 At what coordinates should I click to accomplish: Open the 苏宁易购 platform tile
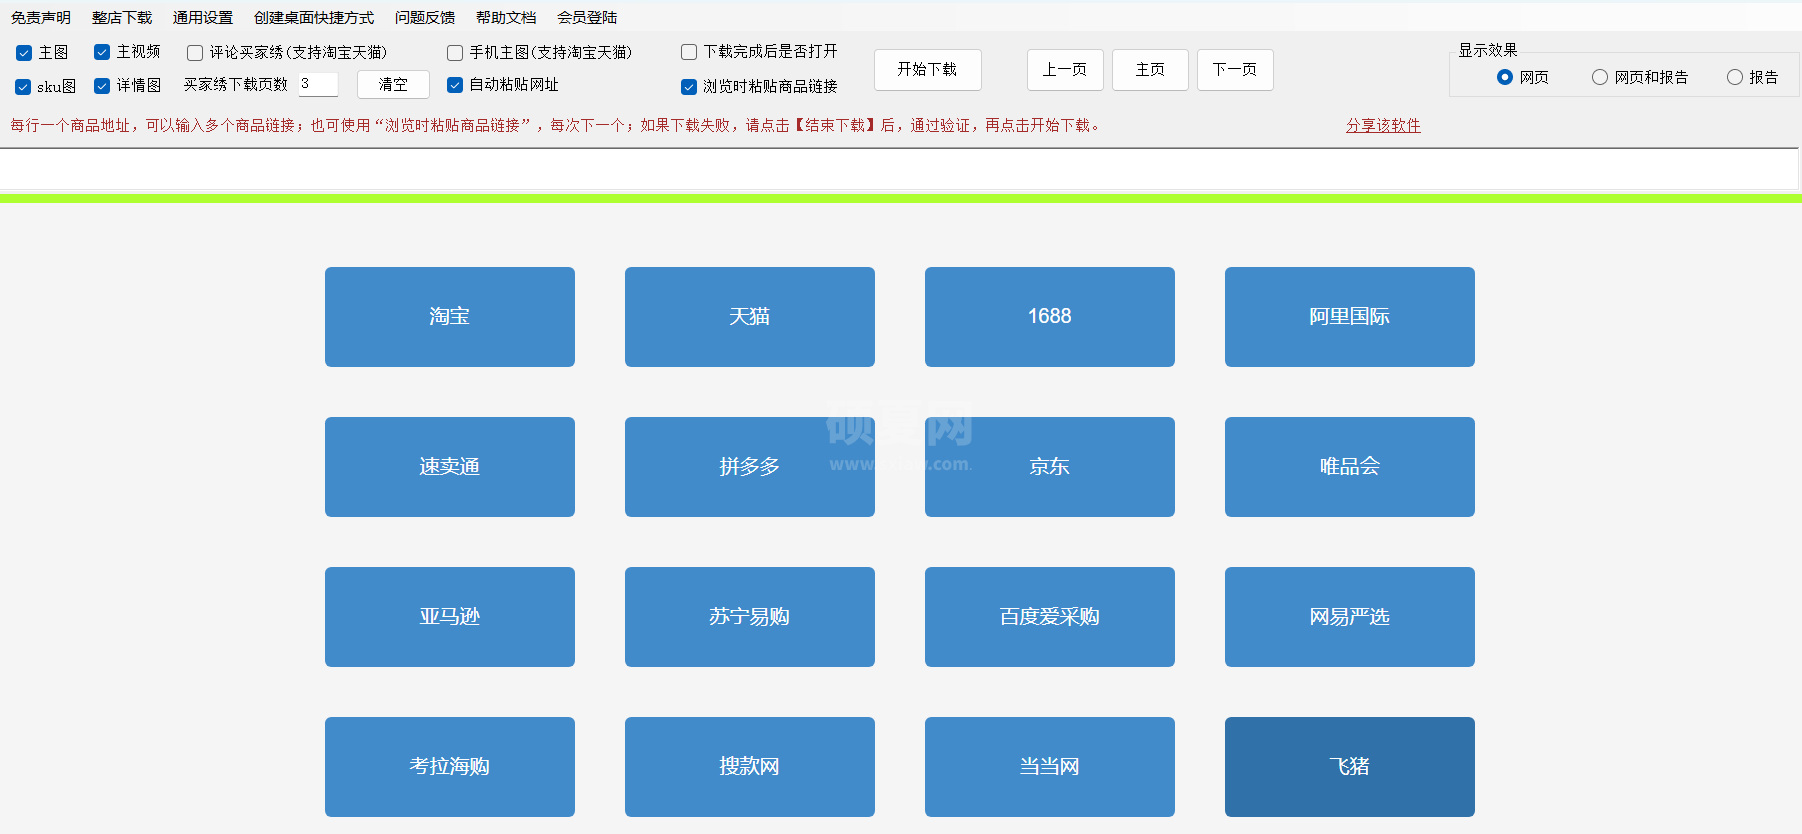[x=750, y=617]
